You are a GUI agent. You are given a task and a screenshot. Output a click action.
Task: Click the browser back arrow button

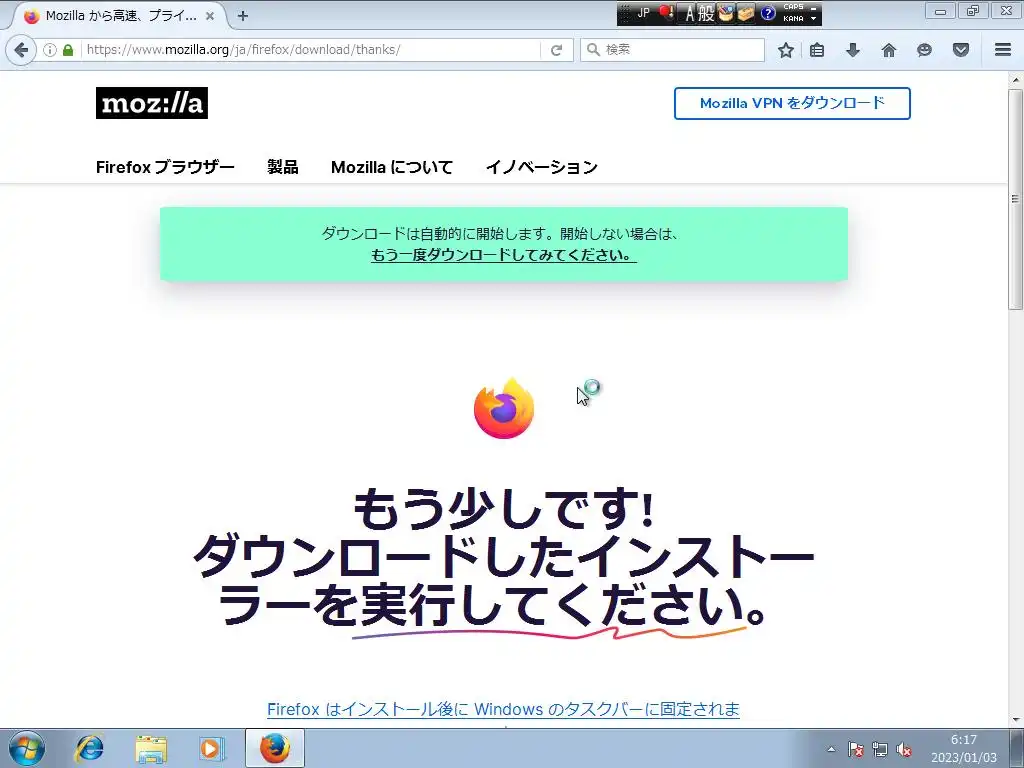point(21,50)
